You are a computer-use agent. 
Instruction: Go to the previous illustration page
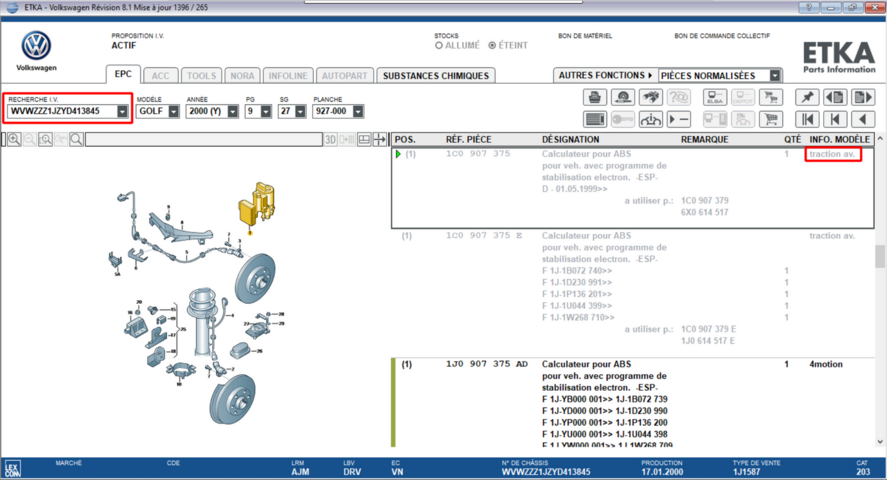(835, 97)
